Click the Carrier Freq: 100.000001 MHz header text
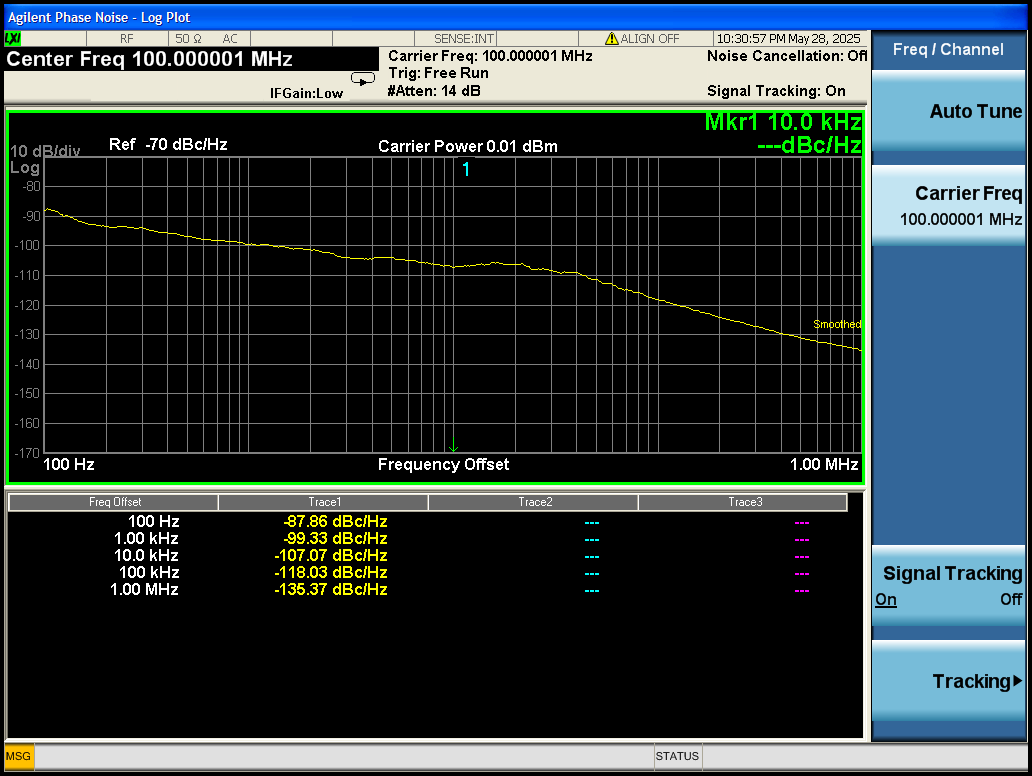The image size is (1032, 776). 490,56
